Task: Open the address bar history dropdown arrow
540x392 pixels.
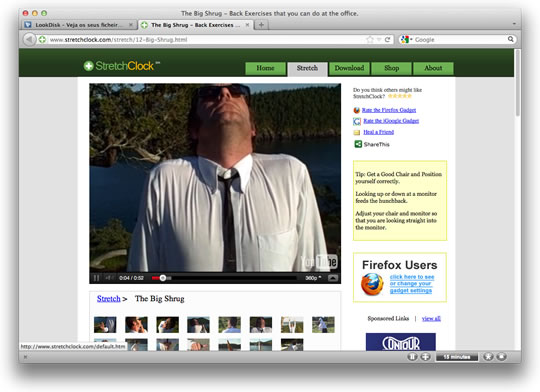Action: coord(379,40)
